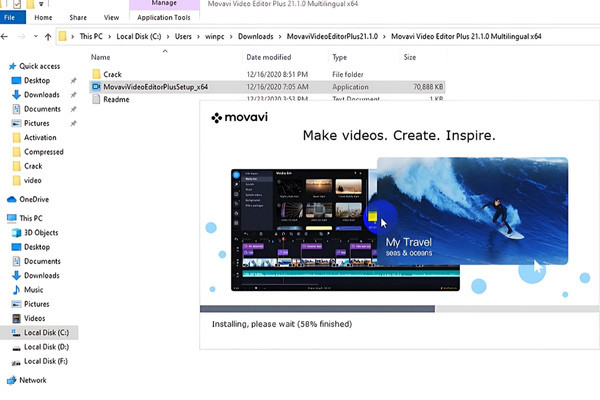Select Network in navigation pane
The height and width of the screenshot is (400, 600).
coord(33,380)
